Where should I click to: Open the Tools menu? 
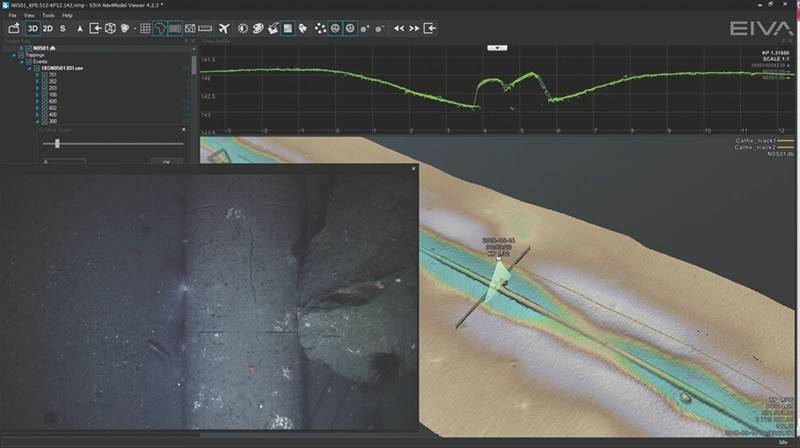tap(48, 15)
